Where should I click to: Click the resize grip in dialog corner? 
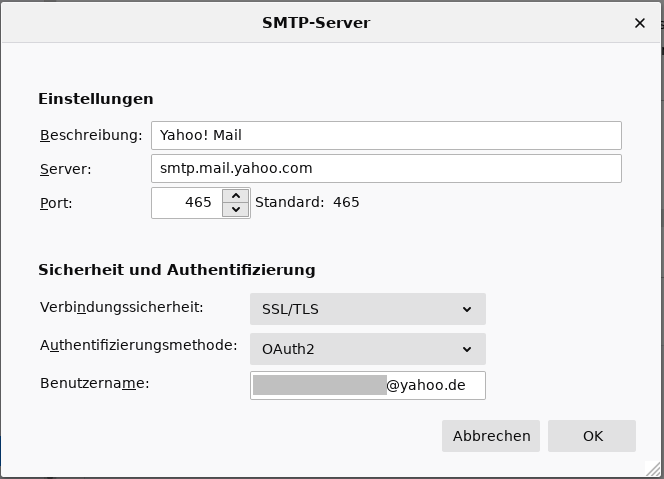652,468
